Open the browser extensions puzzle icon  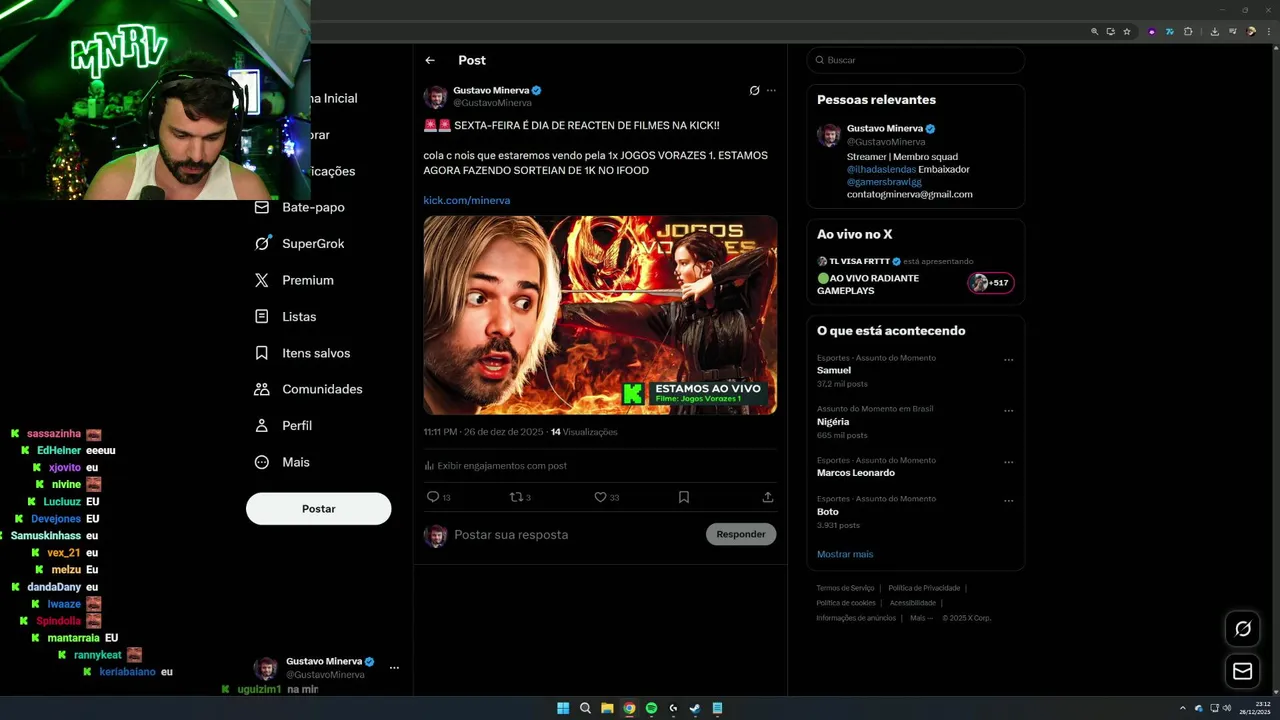click(x=1188, y=31)
